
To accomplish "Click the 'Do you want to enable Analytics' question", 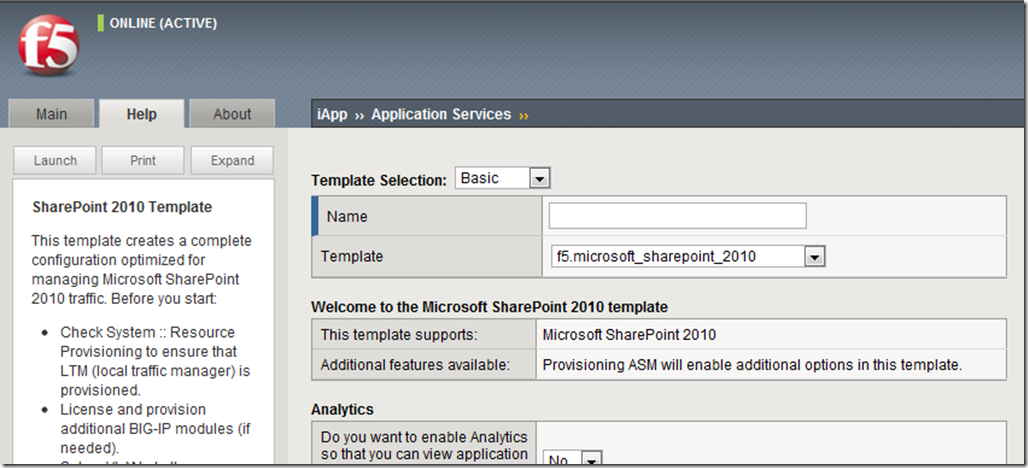I will coord(424,446).
